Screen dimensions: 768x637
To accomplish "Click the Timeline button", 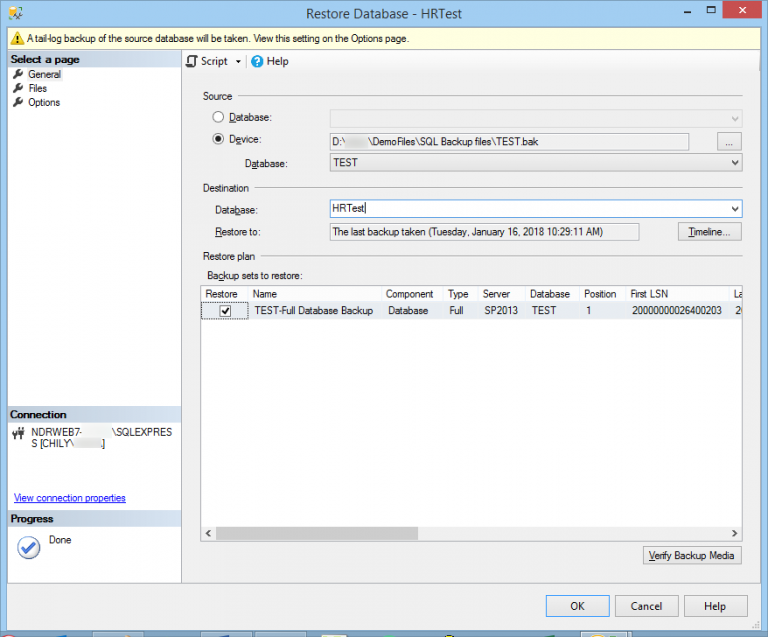I will click(x=710, y=232).
